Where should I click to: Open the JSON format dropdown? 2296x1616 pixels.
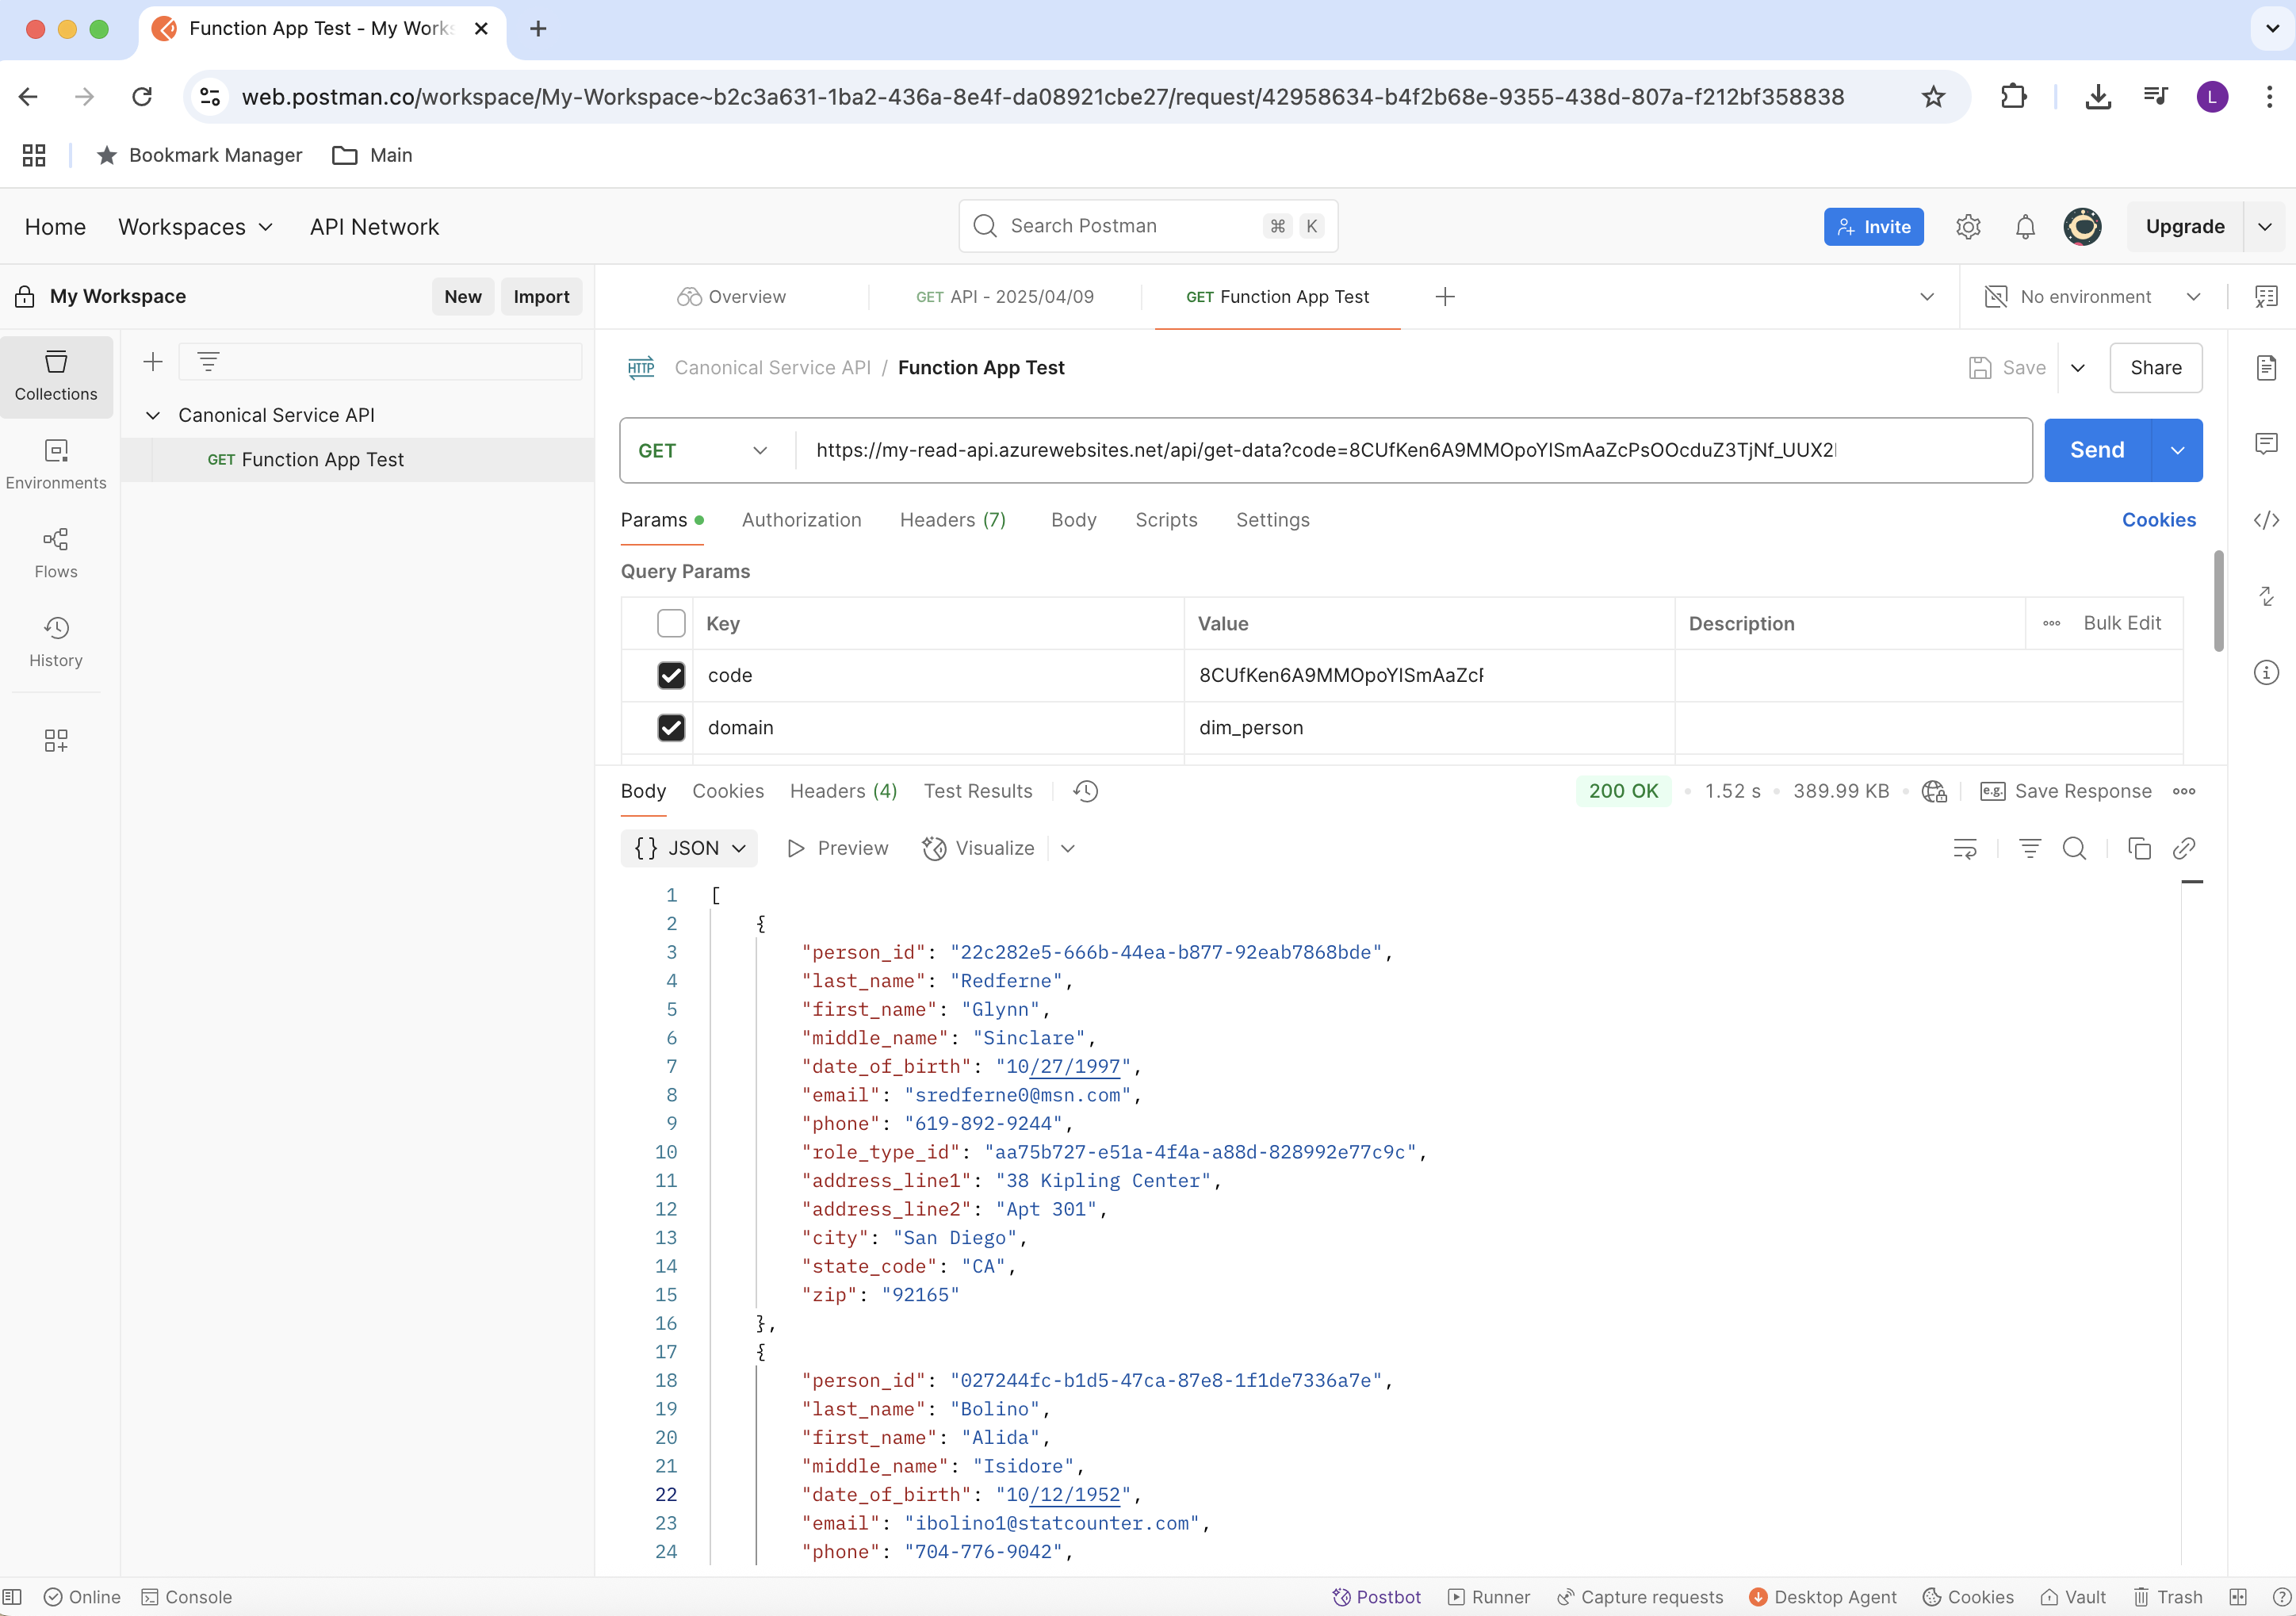689,849
